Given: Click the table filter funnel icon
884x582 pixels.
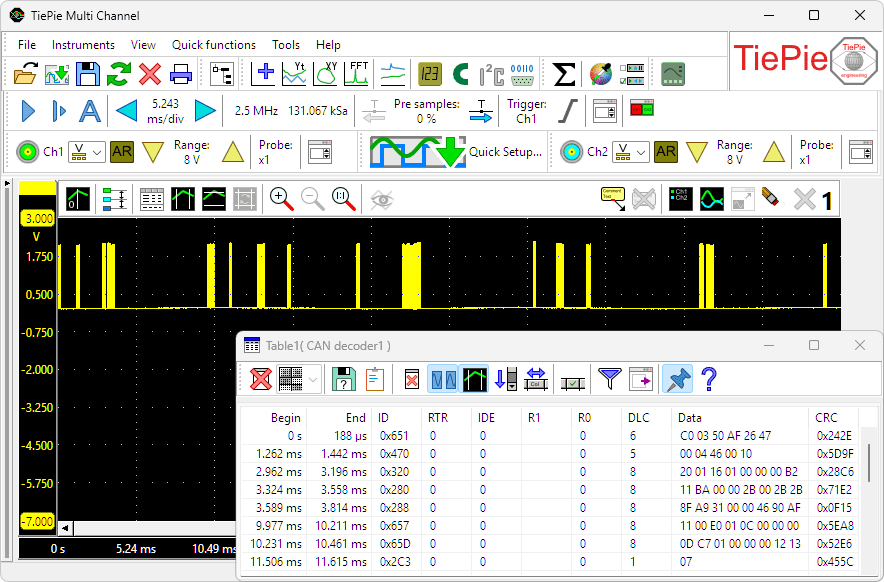Looking at the screenshot, I should (609, 379).
